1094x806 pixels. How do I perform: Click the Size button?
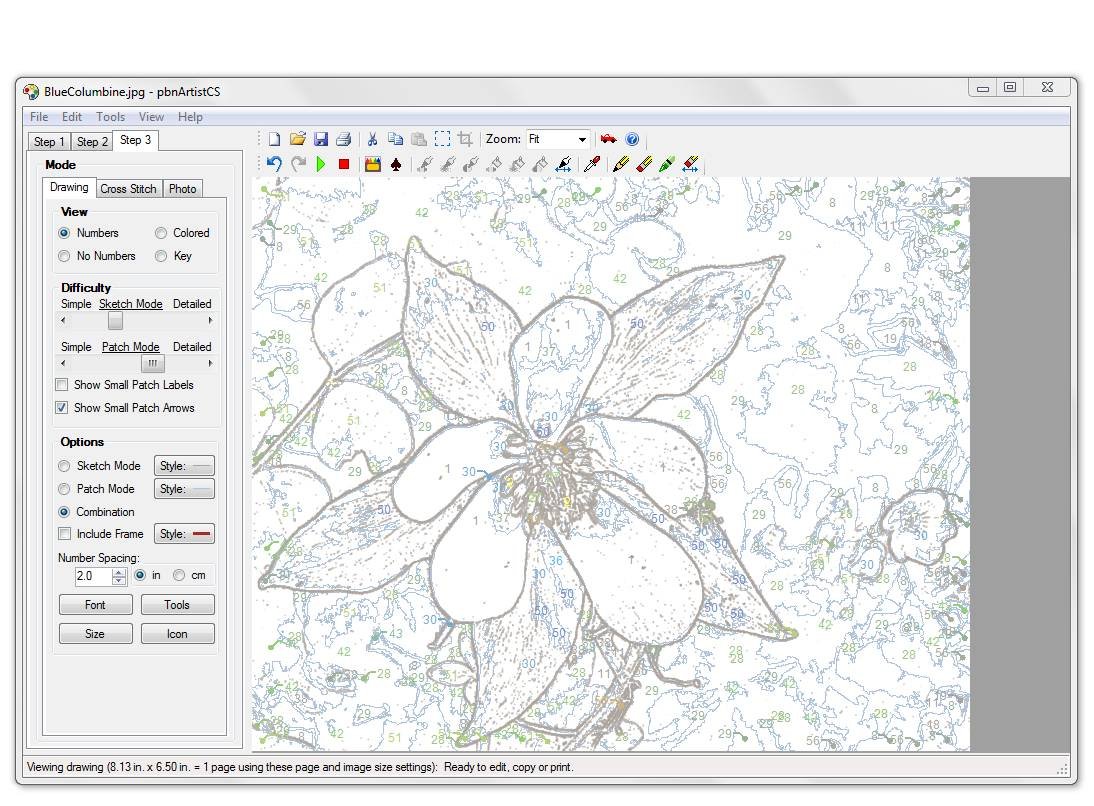(x=95, y=634)
